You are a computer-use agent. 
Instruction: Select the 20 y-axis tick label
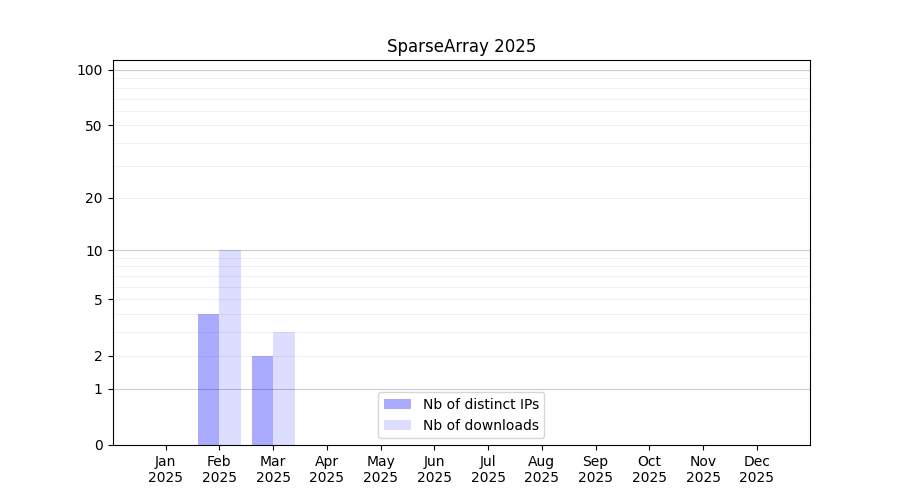[94, 198]
